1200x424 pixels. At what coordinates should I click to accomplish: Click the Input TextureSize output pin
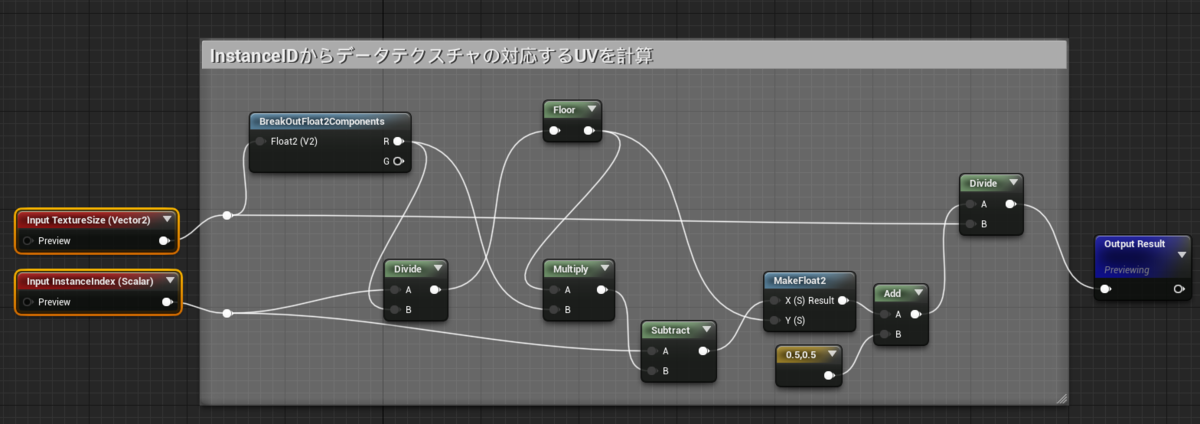coord(164,241)
